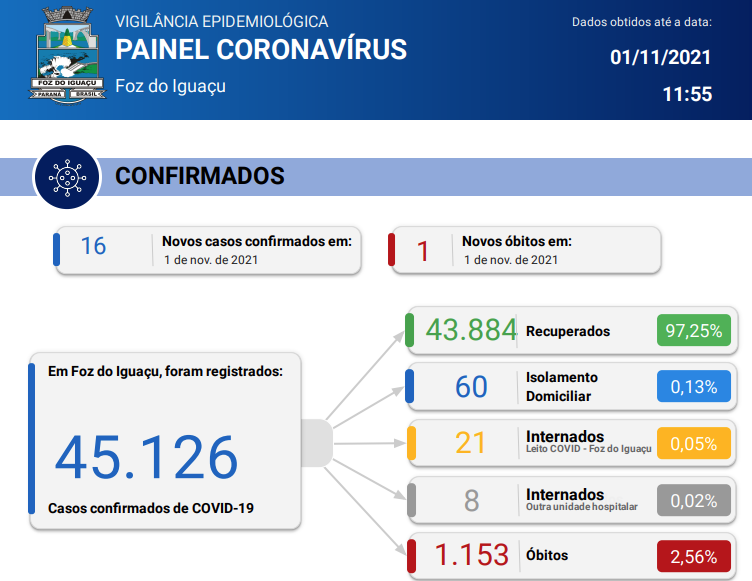
Task: Click the new confirmed cases number 16
Action: [x=93, y=246]
